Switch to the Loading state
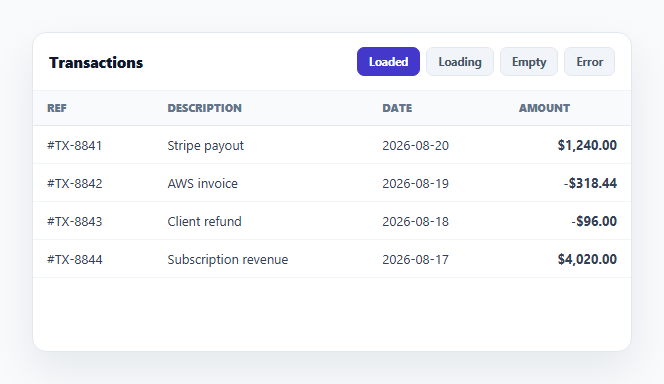This screenshot has width=664, height=384. coord(460,62)
